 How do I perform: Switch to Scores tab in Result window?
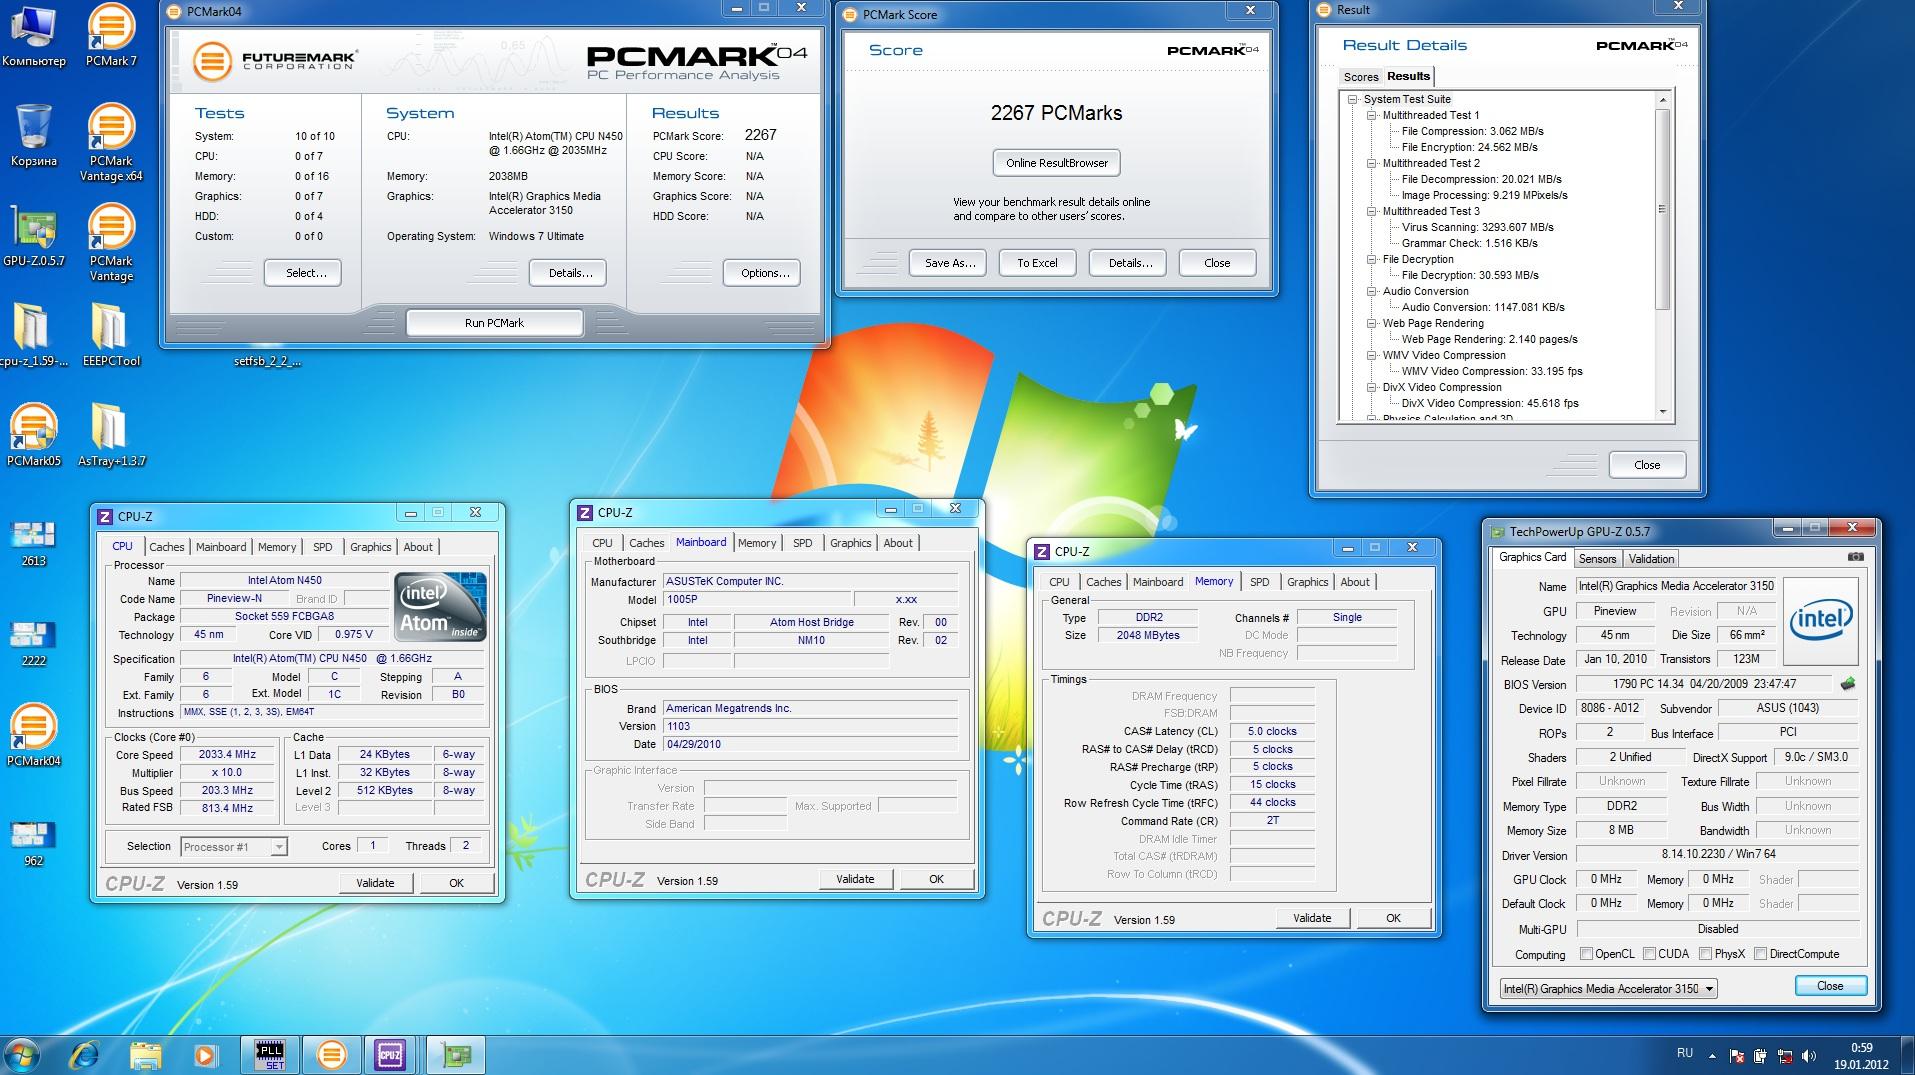click(x=1360, y=77)
